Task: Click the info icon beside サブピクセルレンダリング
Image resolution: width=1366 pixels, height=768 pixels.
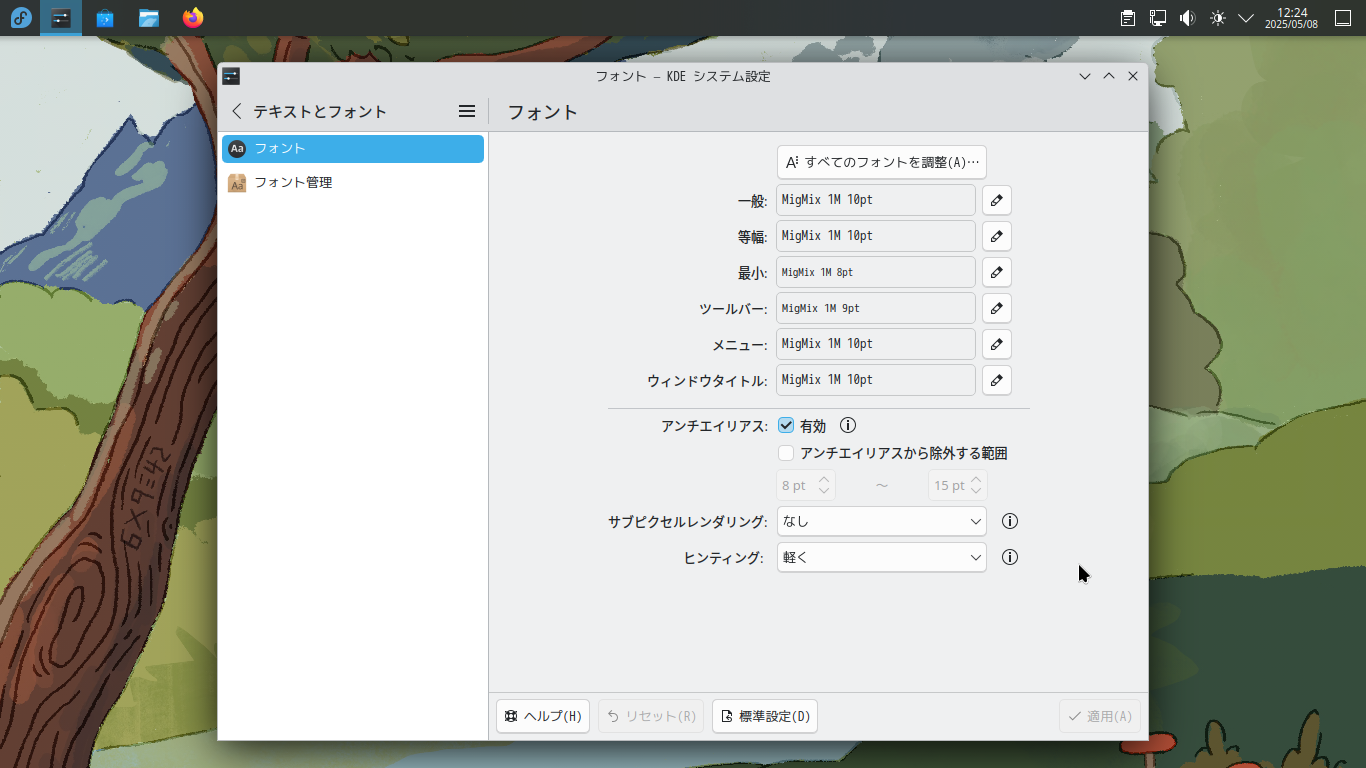Action: pos(1010,521)
